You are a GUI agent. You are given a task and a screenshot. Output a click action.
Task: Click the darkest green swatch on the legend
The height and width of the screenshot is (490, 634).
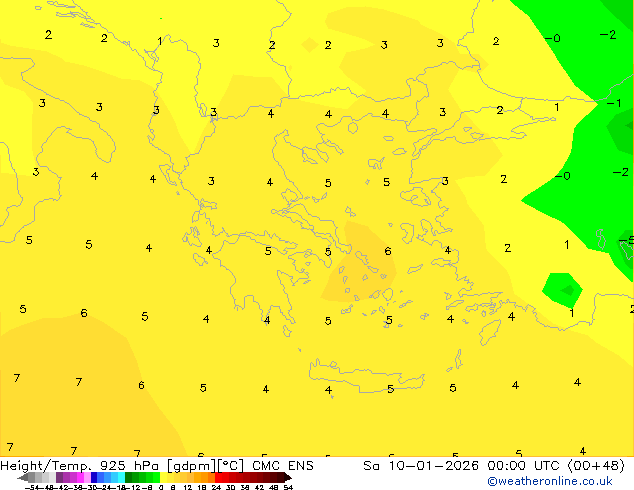(x=129, y=477)
